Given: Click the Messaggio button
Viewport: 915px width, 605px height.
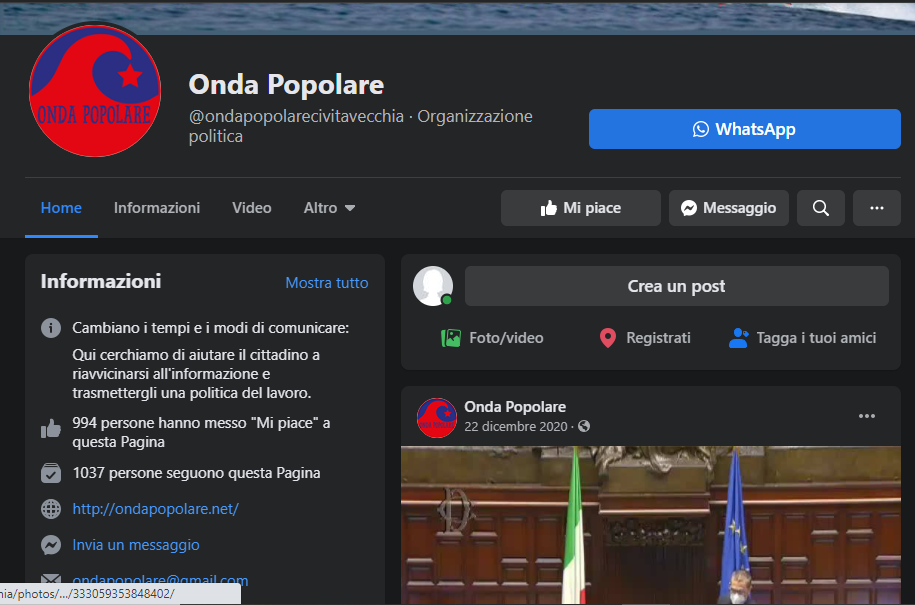Looking at the screenshot, I should 728,208.
